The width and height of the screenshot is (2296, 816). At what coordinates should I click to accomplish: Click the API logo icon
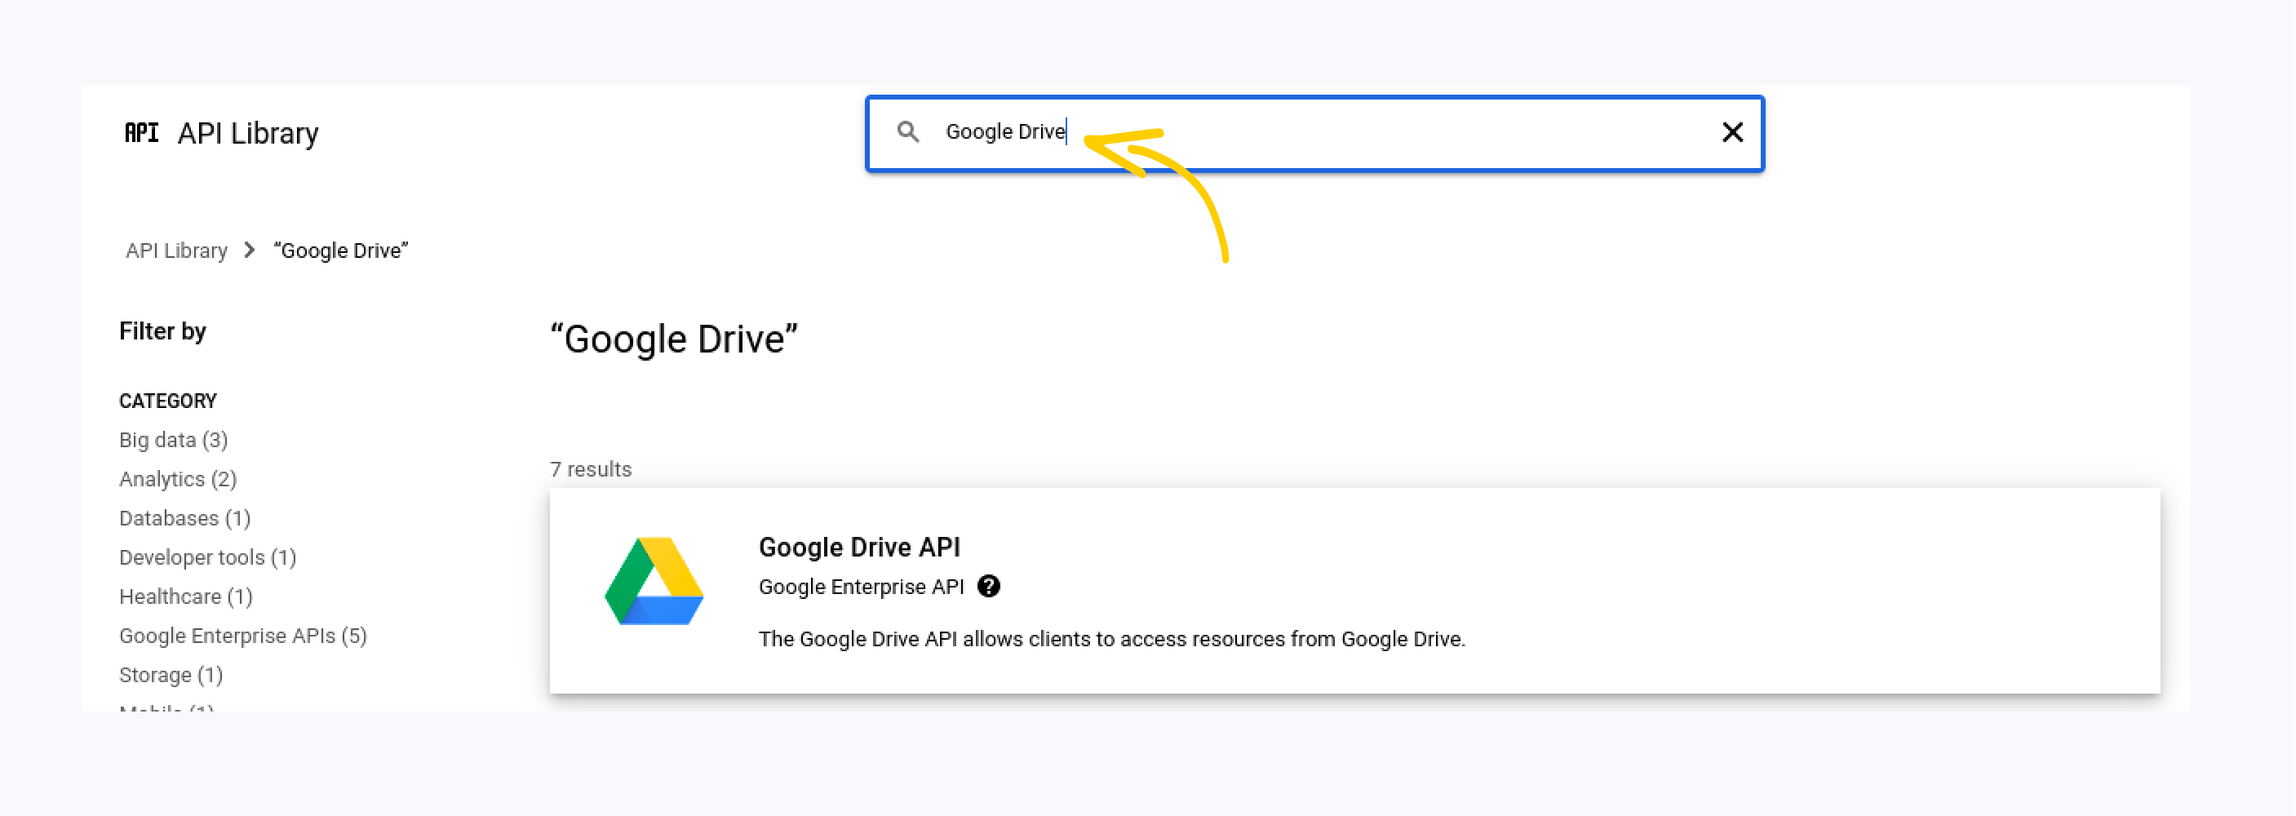click(141, 133)
